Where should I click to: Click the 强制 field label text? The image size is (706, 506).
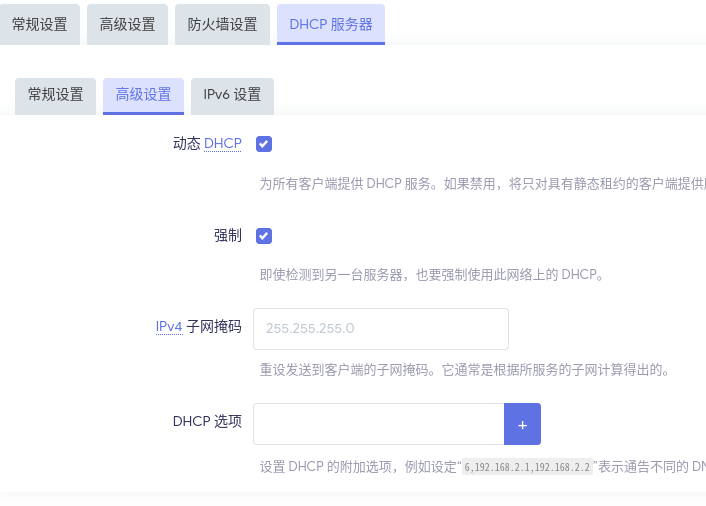(227, 236)
